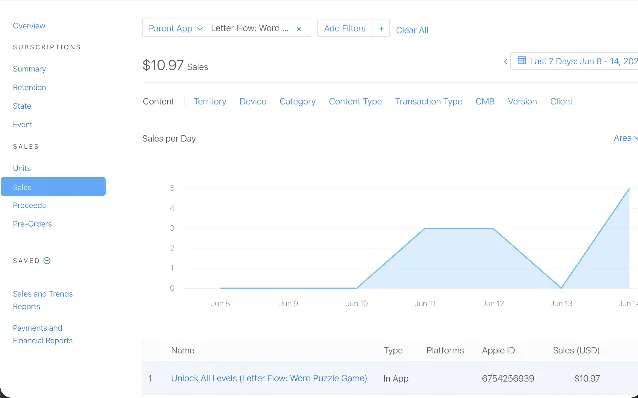Viewport: 638px width, 398px height.
Task: Click the Jun 13 chart axis label
Action: click(x=562, y=304)
